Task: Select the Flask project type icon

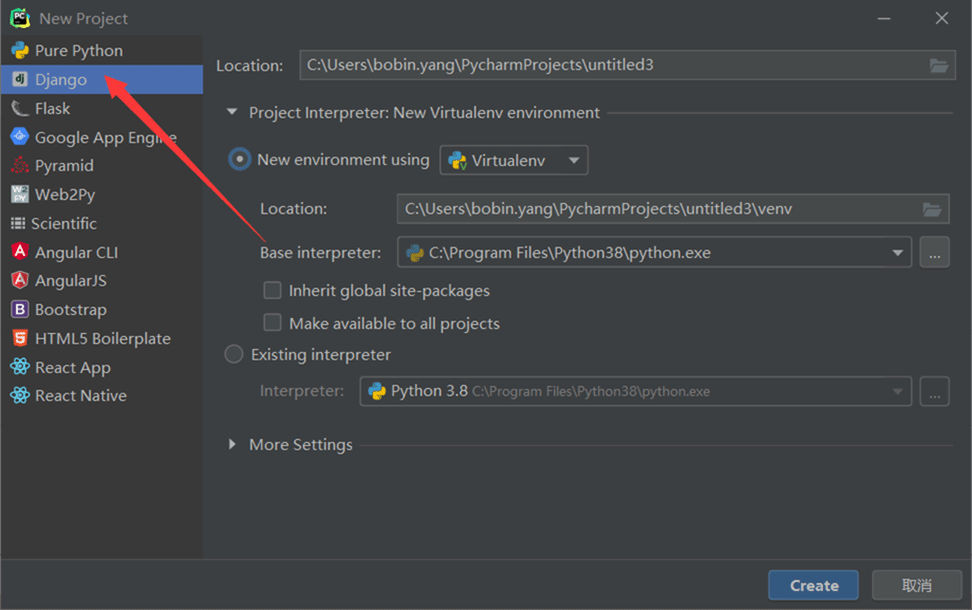Action: pyautogui.click(x=20, y=109)
